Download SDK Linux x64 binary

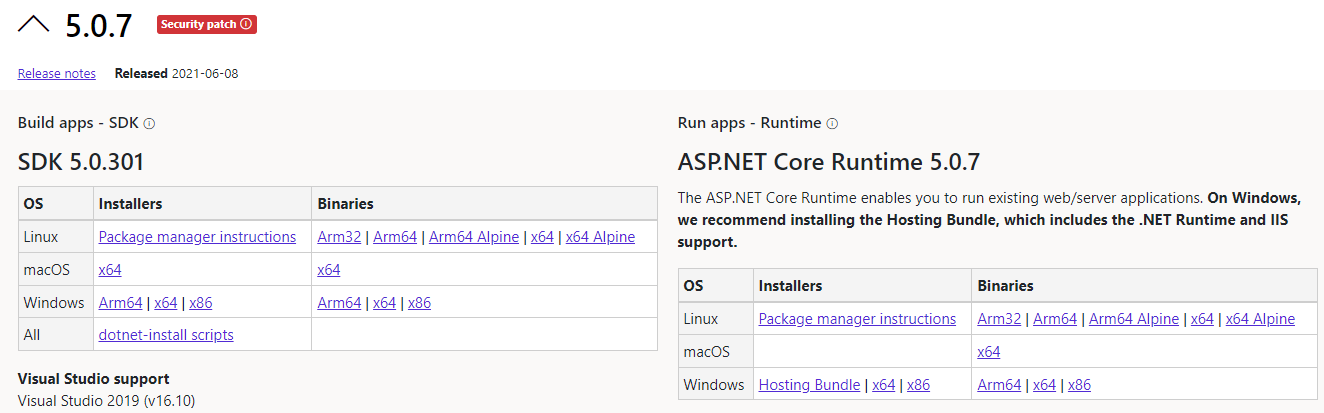coord(542,237)
